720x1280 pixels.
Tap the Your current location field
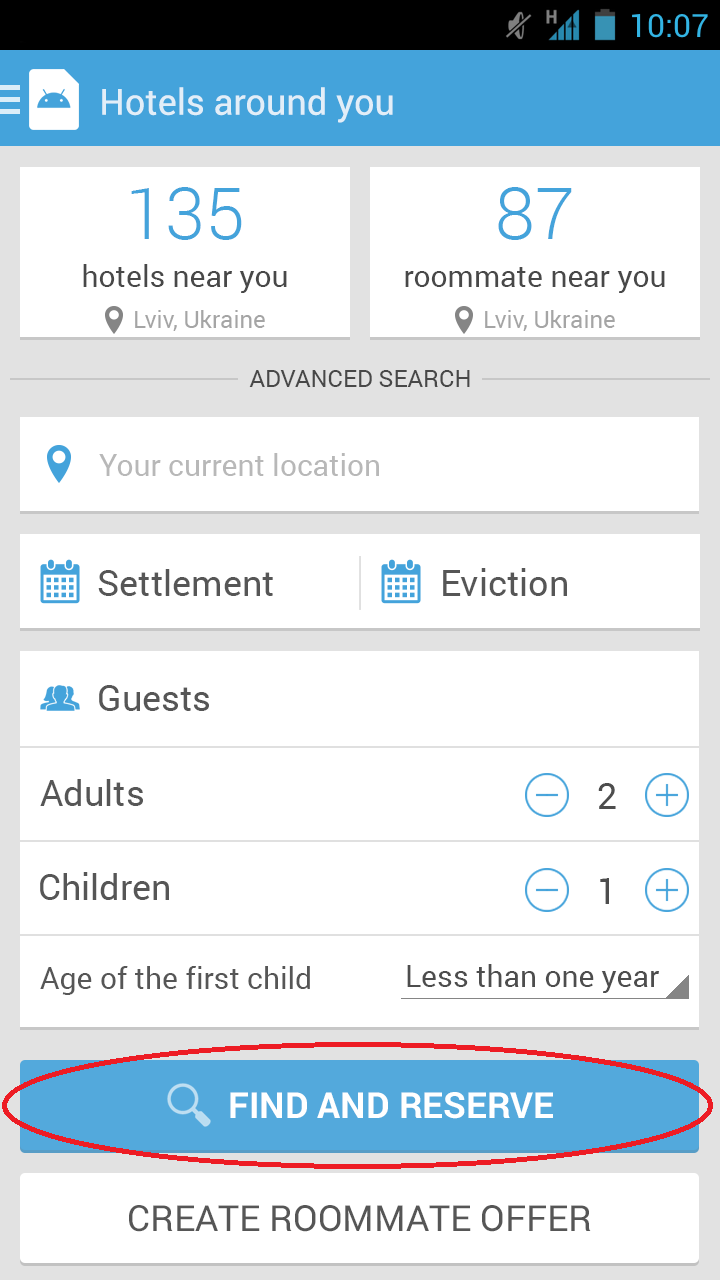click(x=380, y=465)
